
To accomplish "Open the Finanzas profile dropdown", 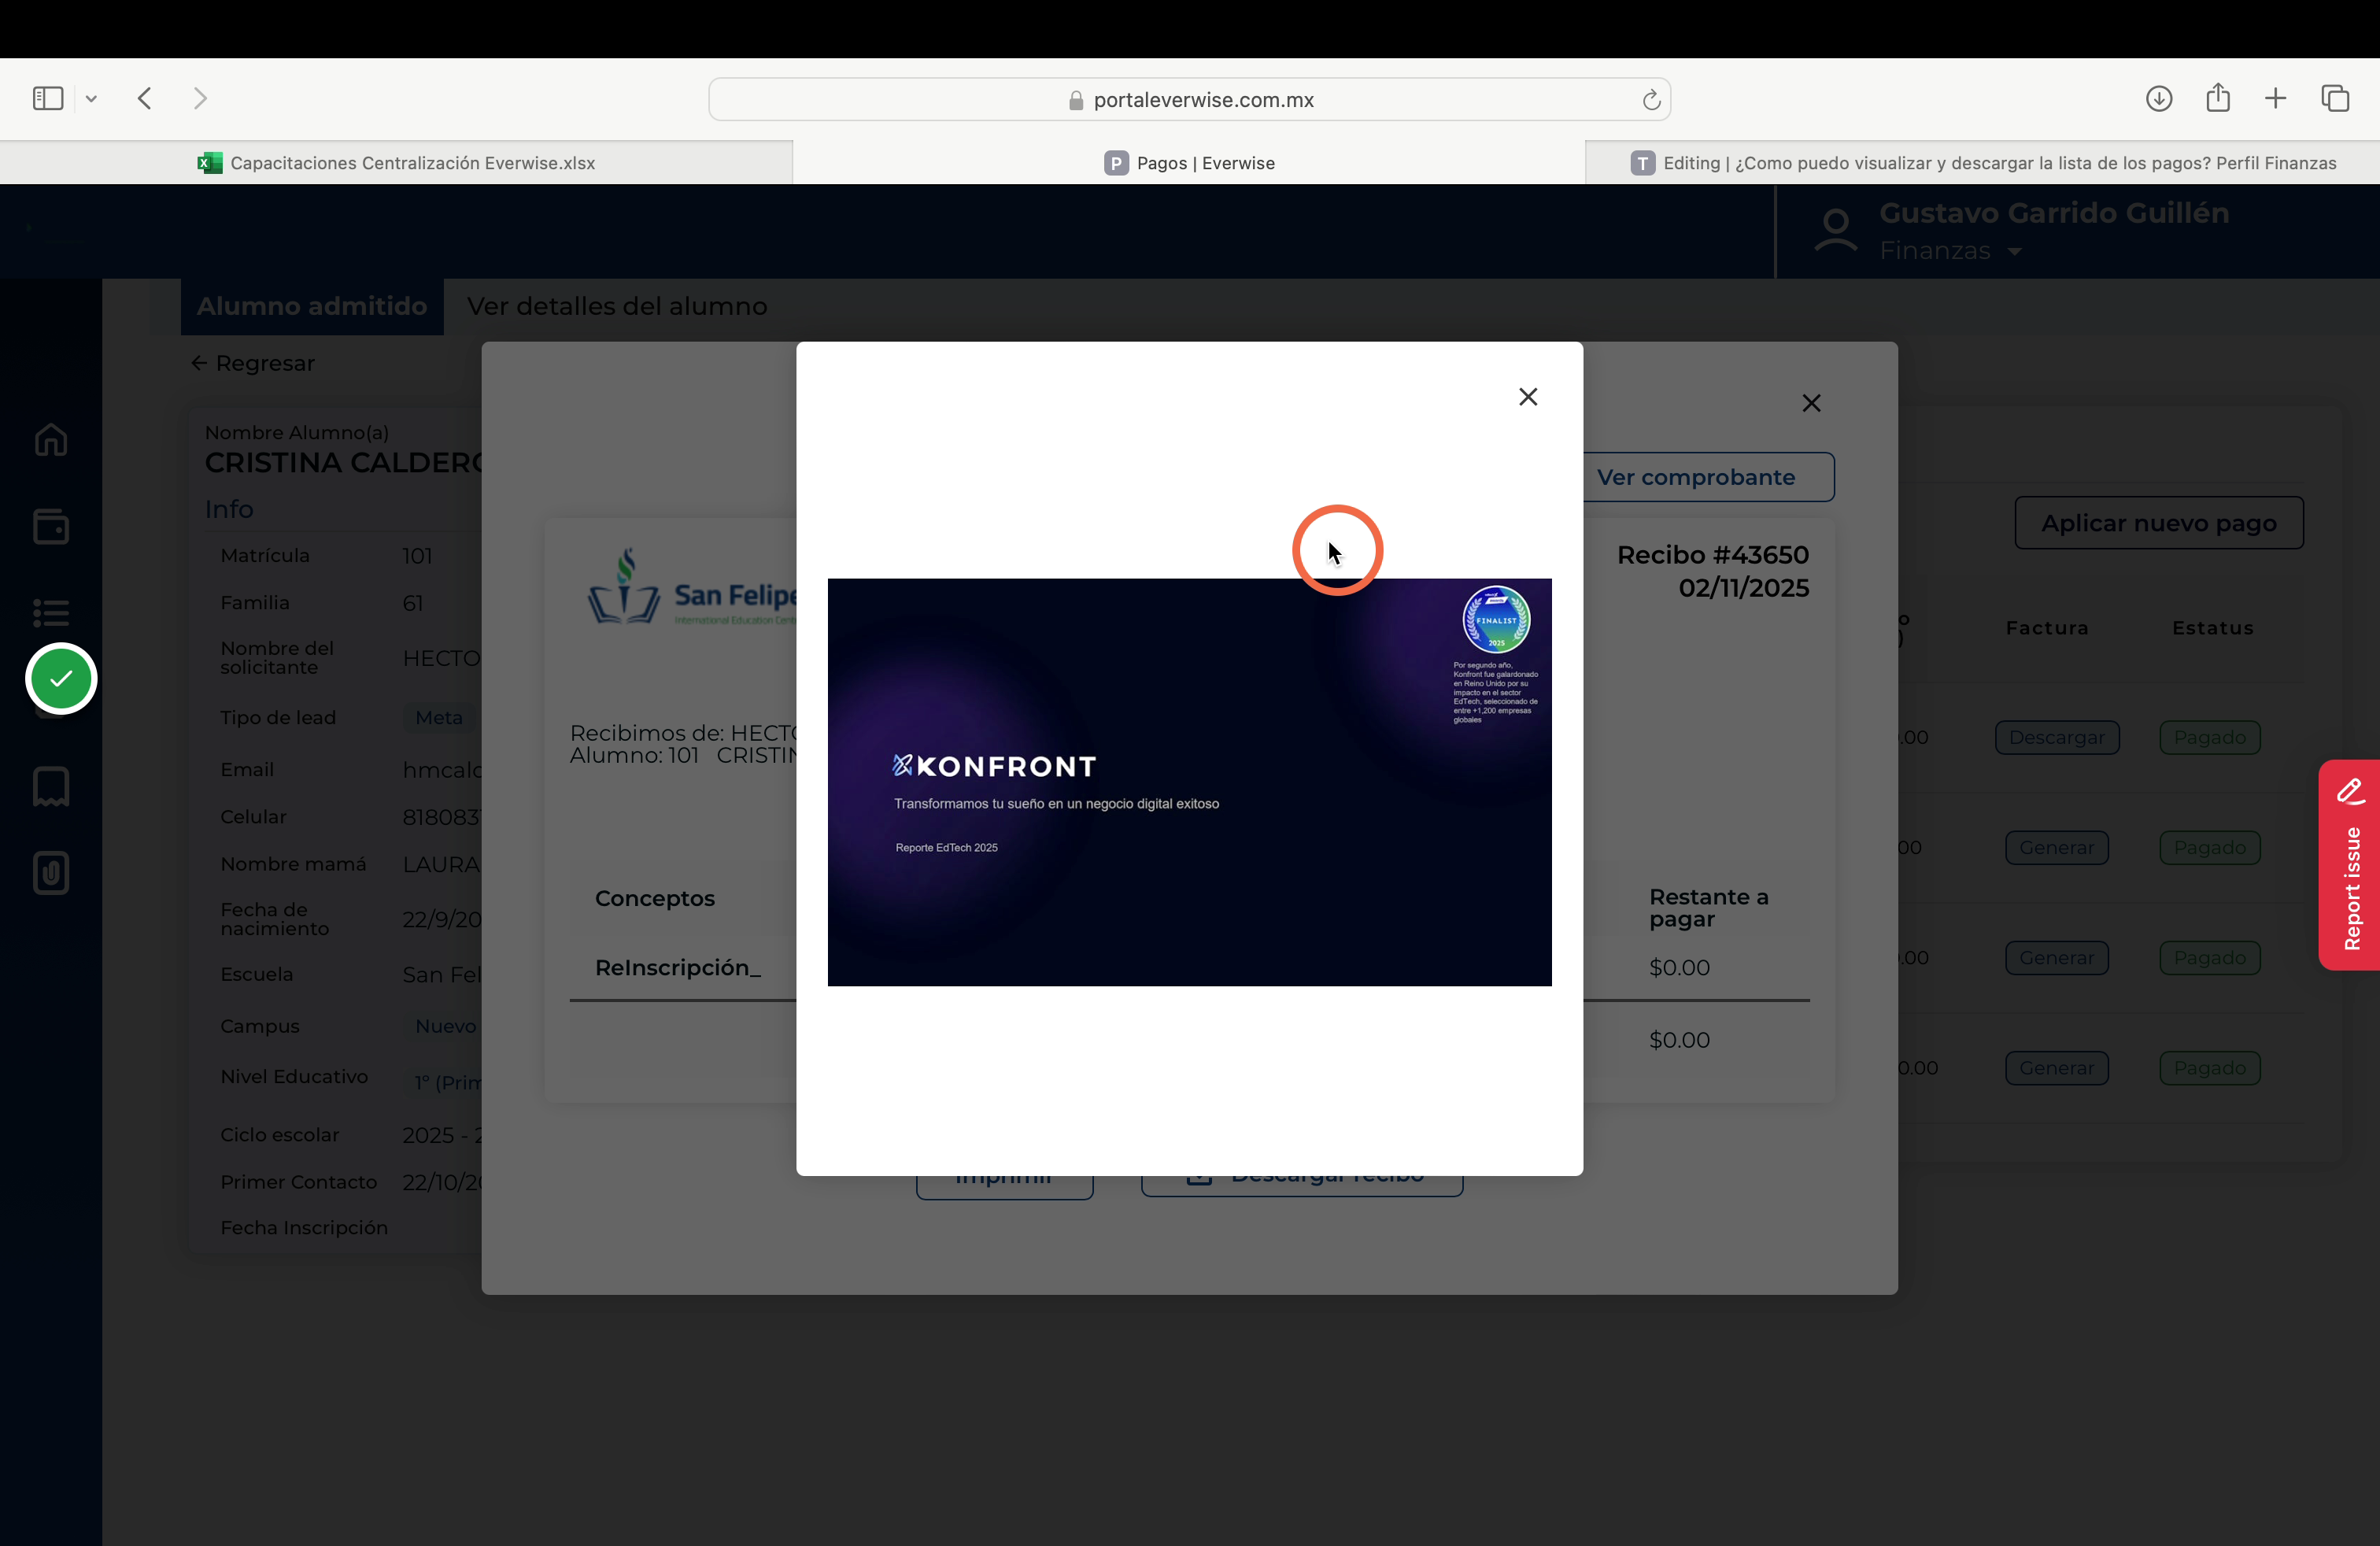I will click(1950, 251).
